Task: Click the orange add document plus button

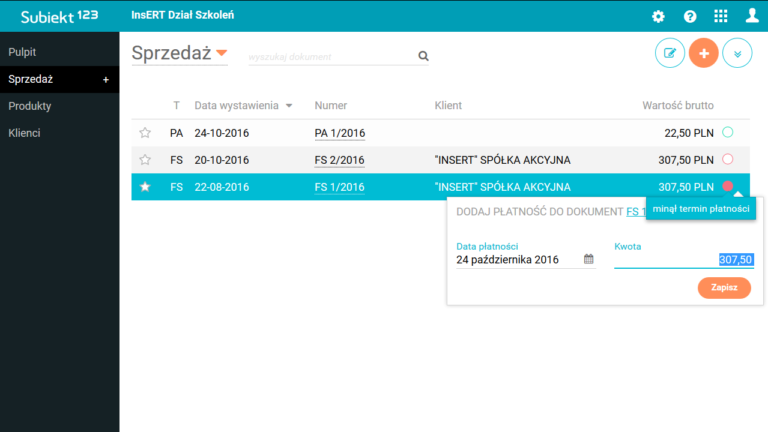Action: tap(703, 53)
